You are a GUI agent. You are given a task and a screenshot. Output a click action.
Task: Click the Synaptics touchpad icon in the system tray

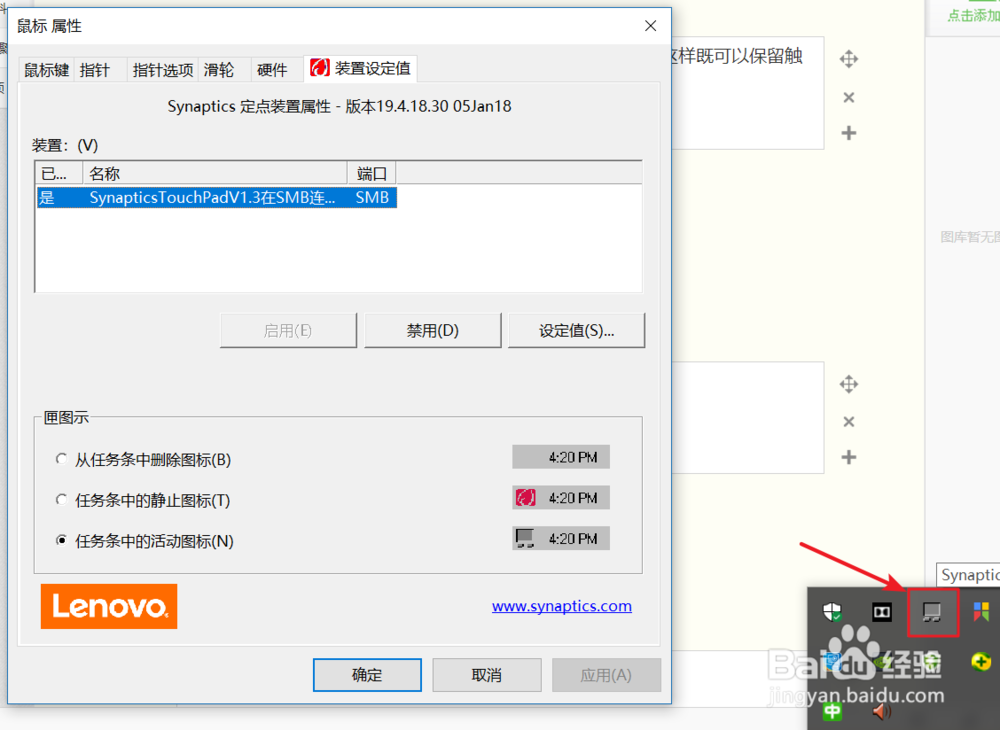click(932, 613)
